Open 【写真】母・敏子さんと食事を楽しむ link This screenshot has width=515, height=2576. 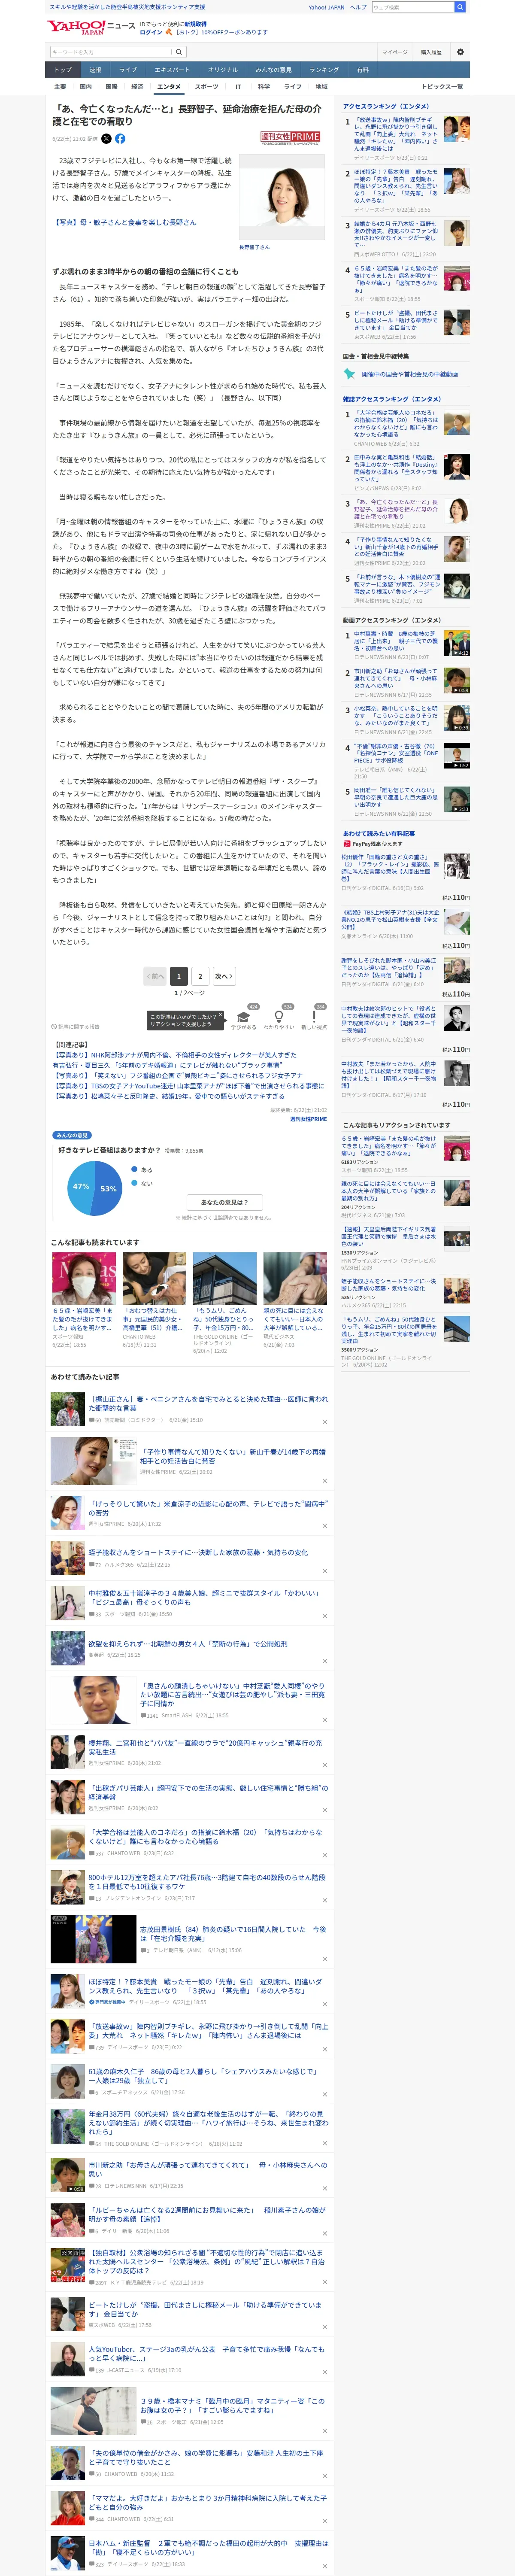click(x=125, y=223)
